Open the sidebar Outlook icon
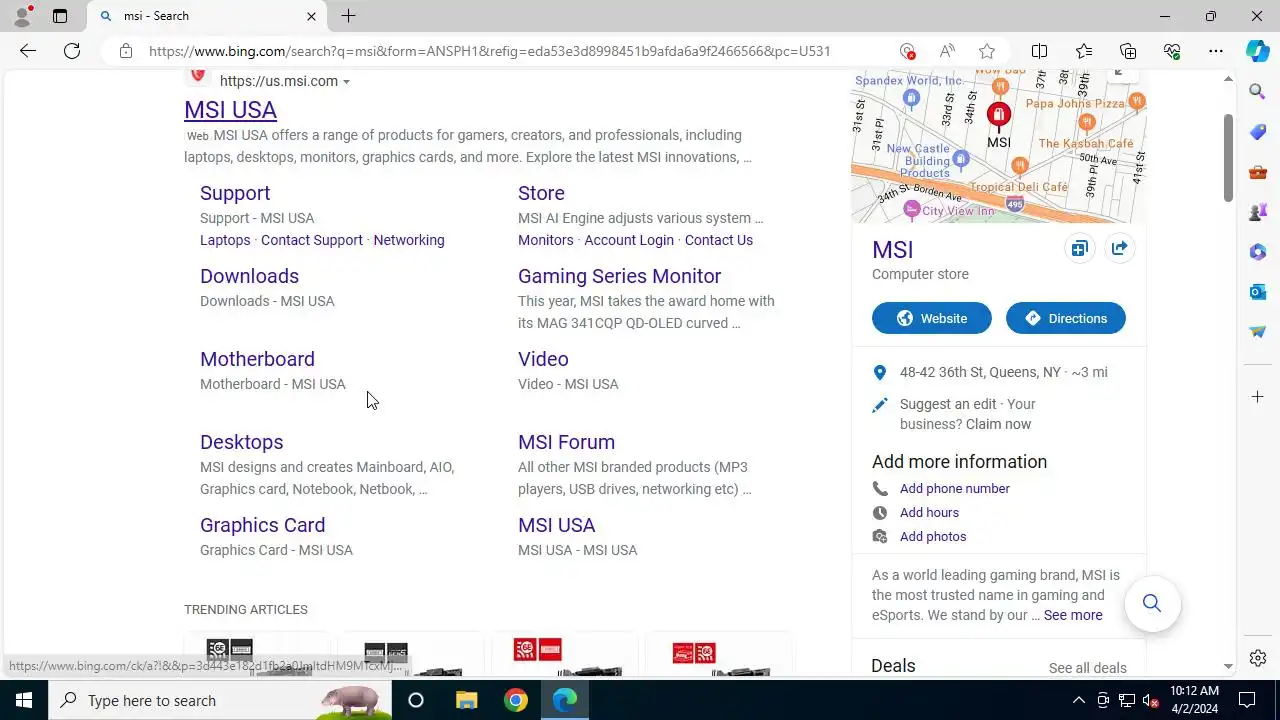This screenshot has width=1280, height=720. [x=1258, y=292]
